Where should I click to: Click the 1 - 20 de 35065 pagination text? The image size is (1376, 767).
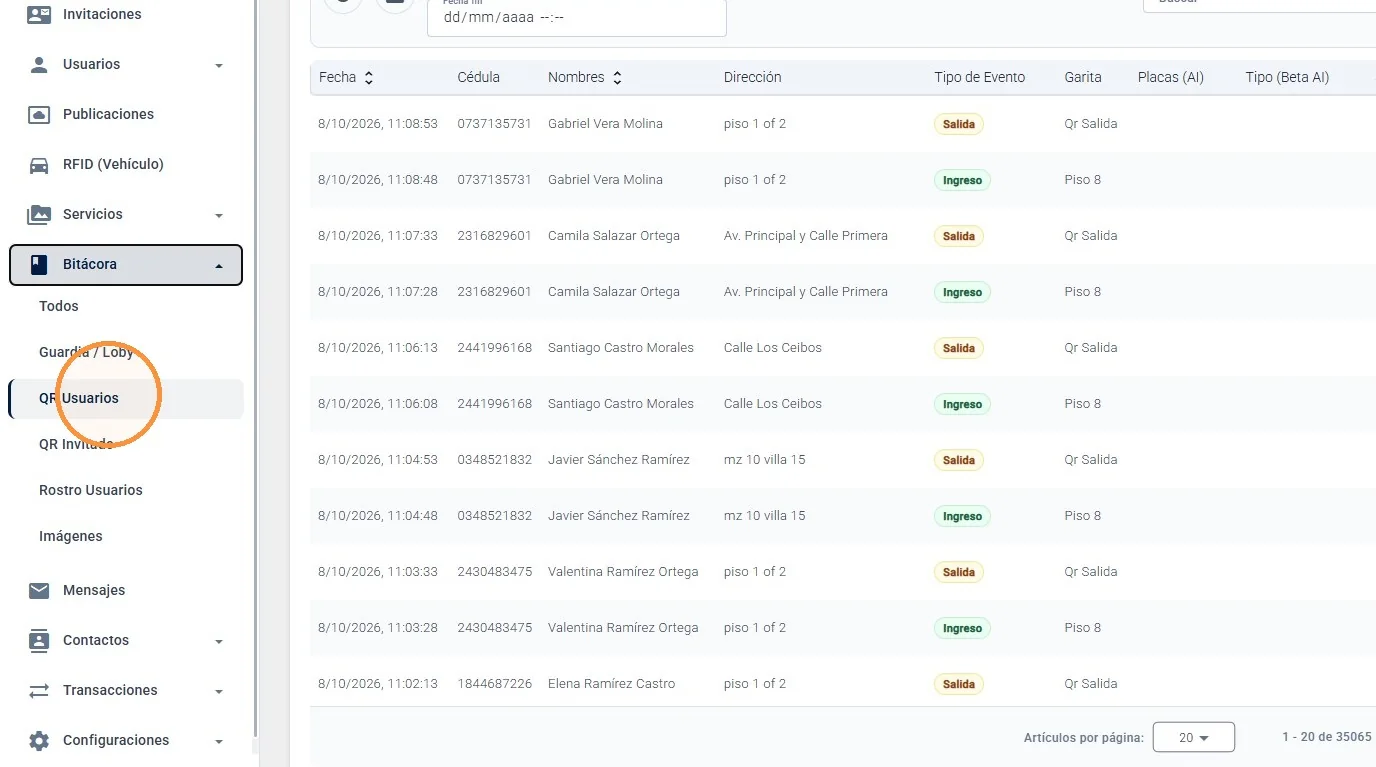pos(1327,737)
